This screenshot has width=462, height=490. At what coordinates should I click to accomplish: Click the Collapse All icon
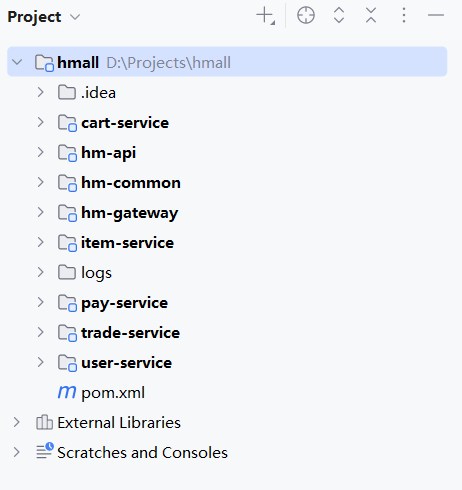[371, 15]
